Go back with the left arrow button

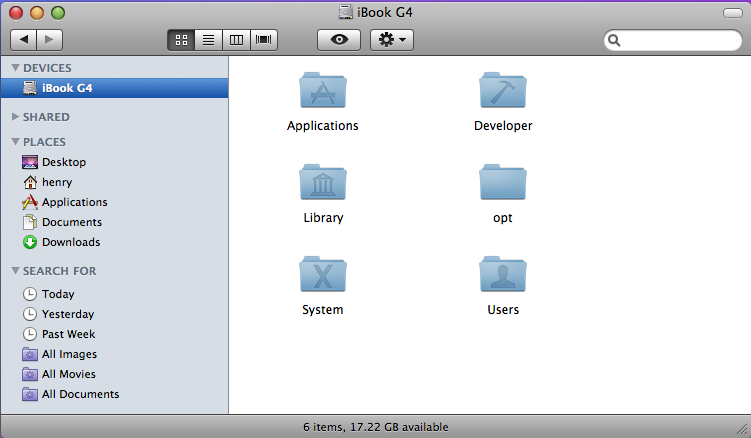pyautogui.click(x=24, y=39)
